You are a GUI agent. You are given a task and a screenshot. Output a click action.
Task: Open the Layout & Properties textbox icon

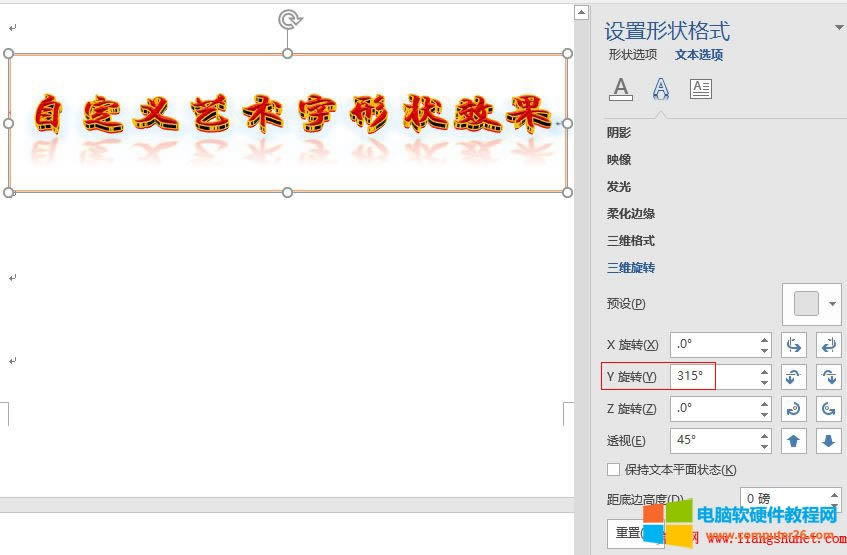click(x=701, y=89)
